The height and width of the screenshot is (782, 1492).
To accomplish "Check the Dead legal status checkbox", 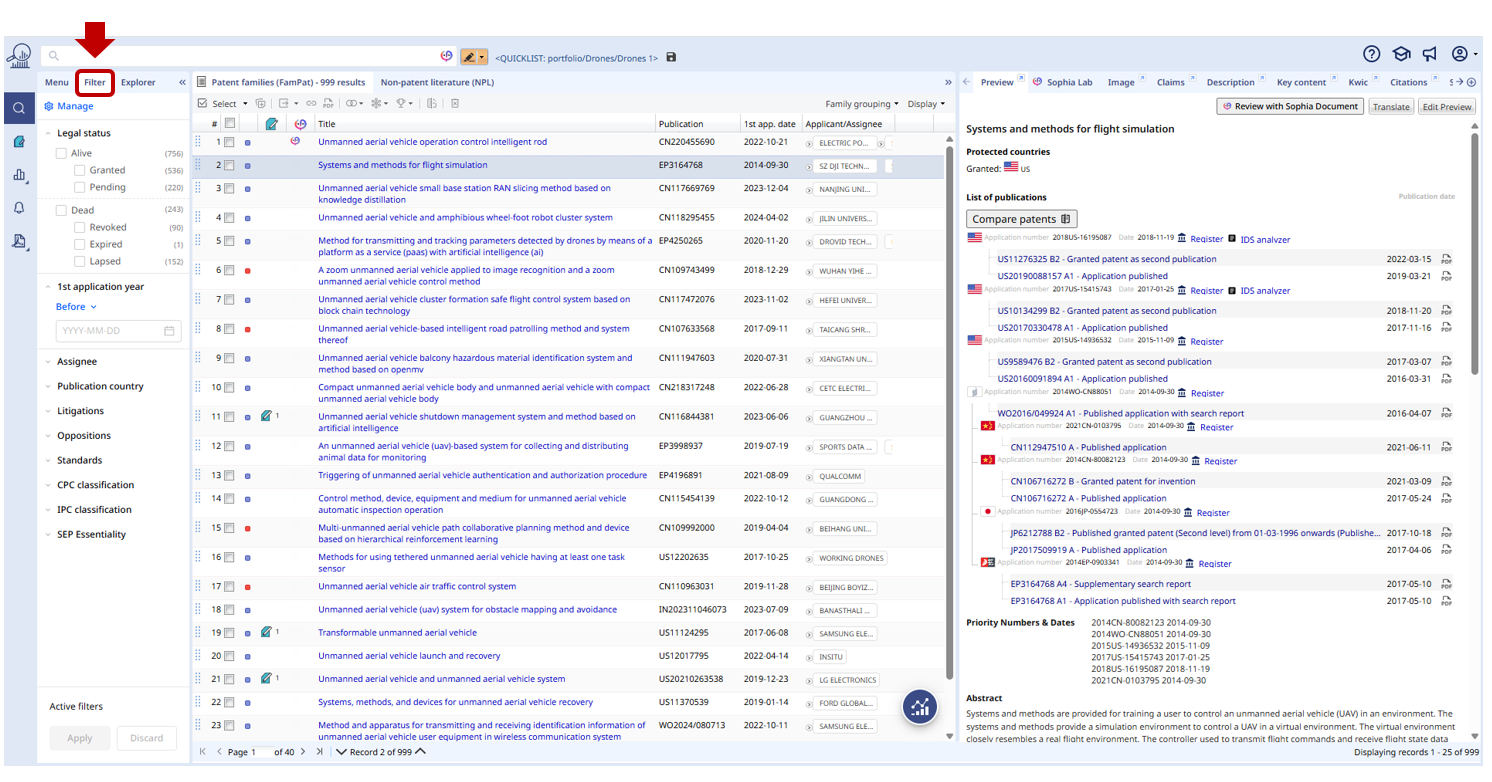I will click(x=62, y=211).
